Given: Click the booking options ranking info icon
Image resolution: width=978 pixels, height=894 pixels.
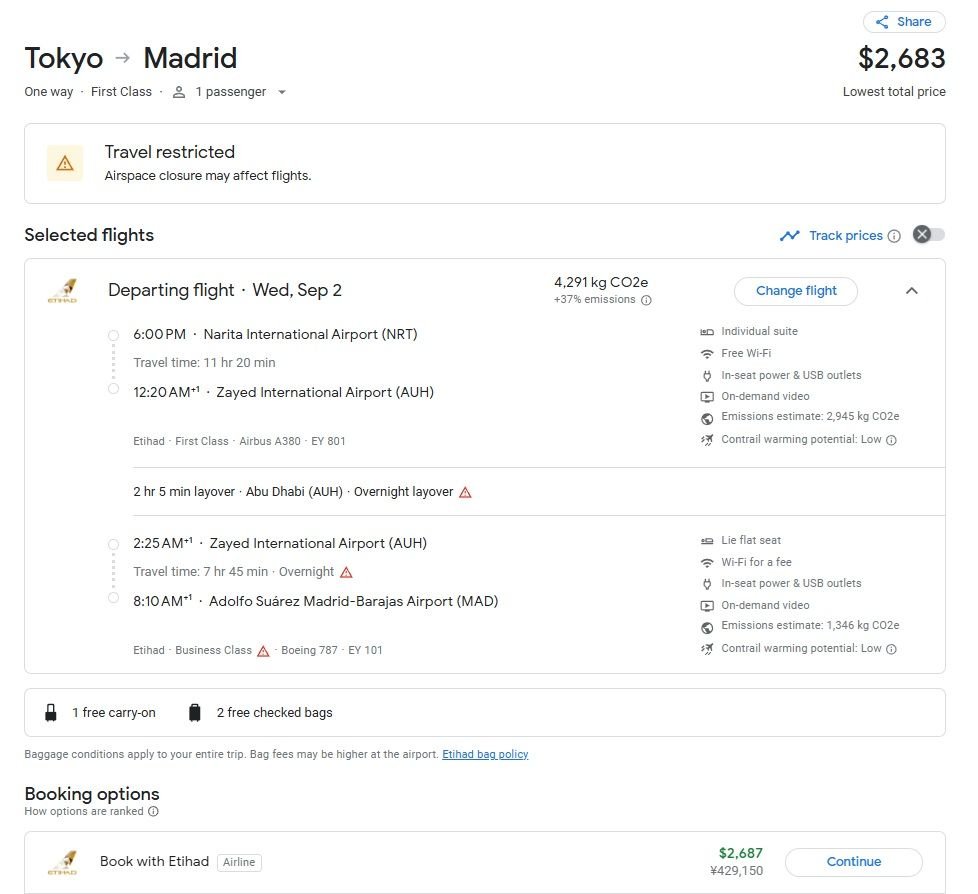Looking at the screenshot, I should click(153, 812).
